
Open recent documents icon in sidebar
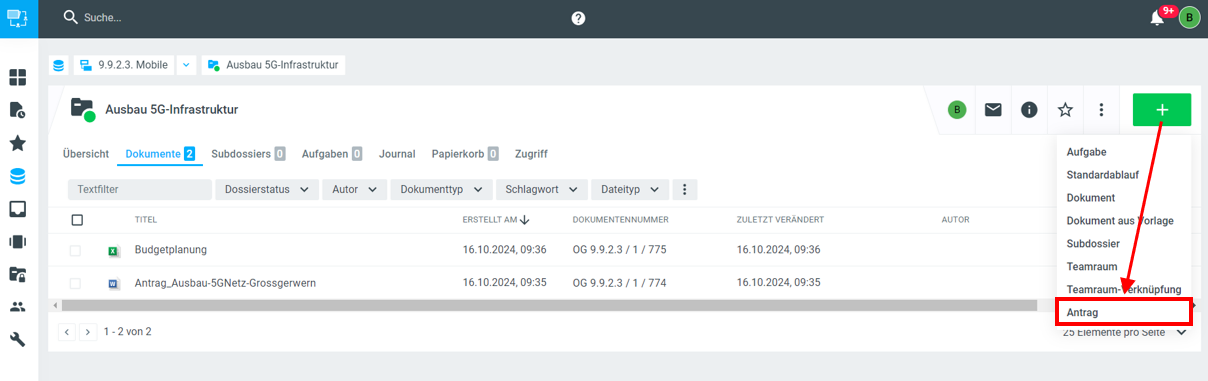[x=17, y=110]
